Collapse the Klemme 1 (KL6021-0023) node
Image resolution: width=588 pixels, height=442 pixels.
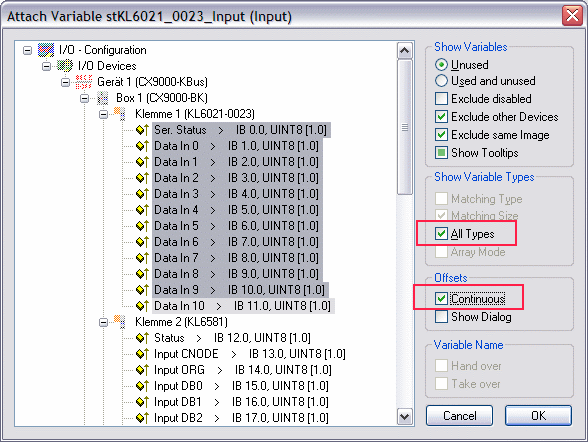pyautogui.click(x=103, y=114)
